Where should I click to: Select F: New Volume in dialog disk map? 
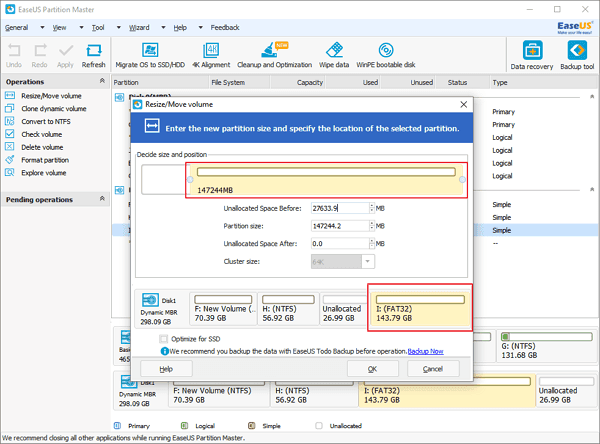pyautogui.click(x=224, y=309)
